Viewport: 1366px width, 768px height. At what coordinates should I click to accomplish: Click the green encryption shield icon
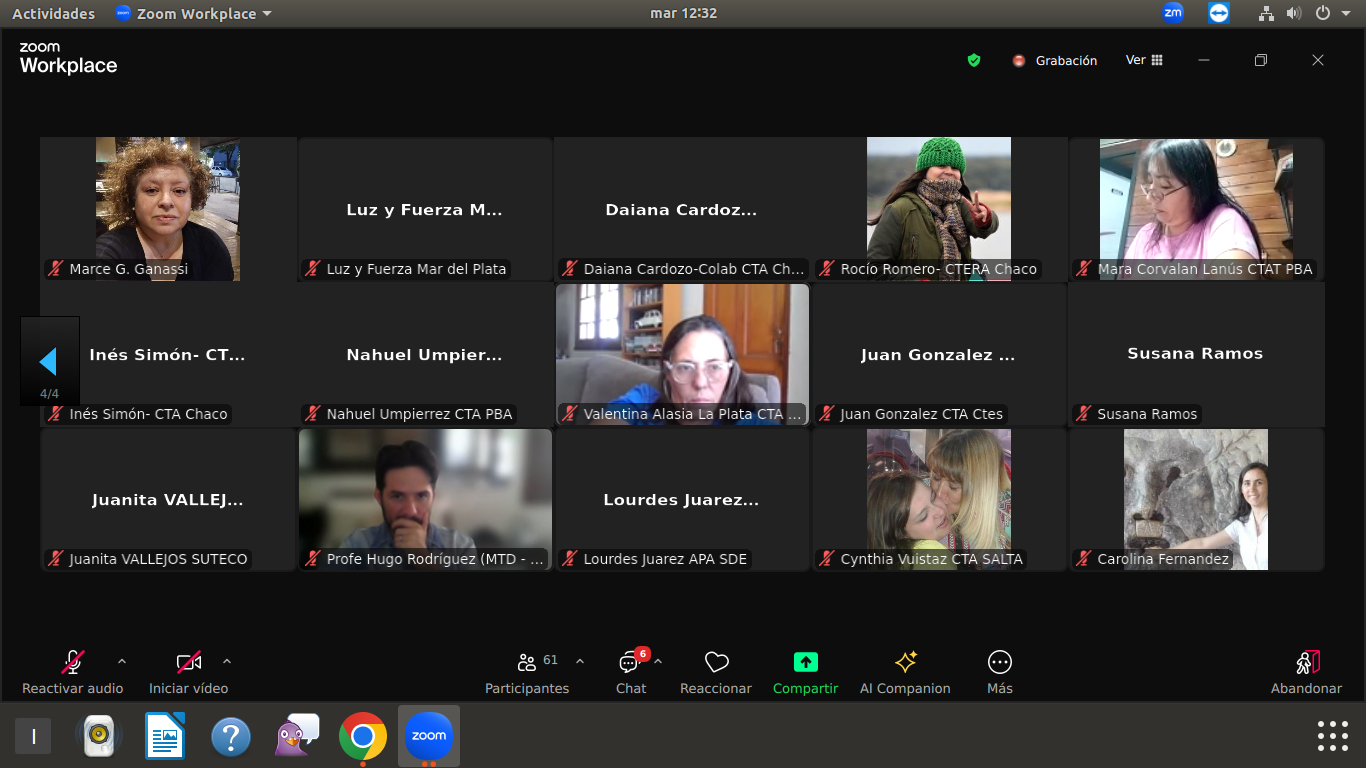click(974, 60)
